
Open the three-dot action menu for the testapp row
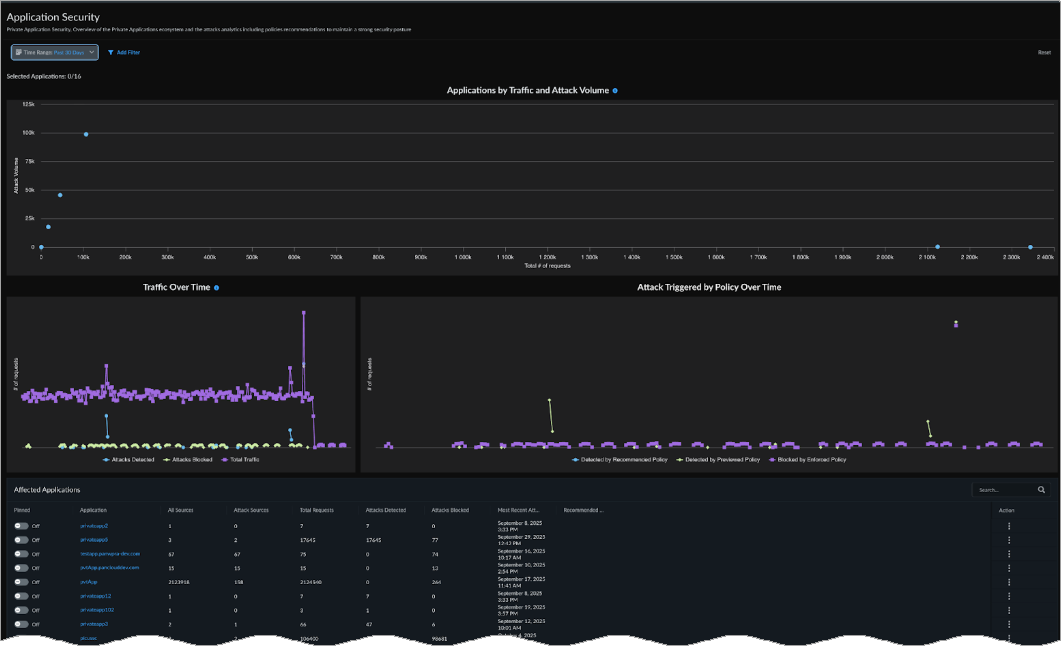tap(1009, 553)
